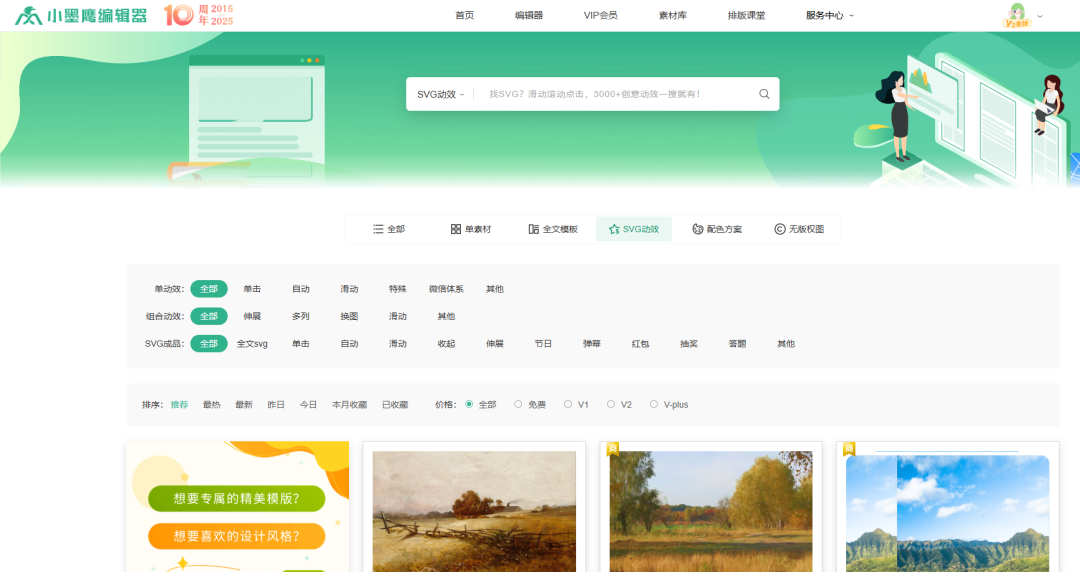1080x572 pixels.
Task: Sort by 本月收藏
Action: [349, 405]
